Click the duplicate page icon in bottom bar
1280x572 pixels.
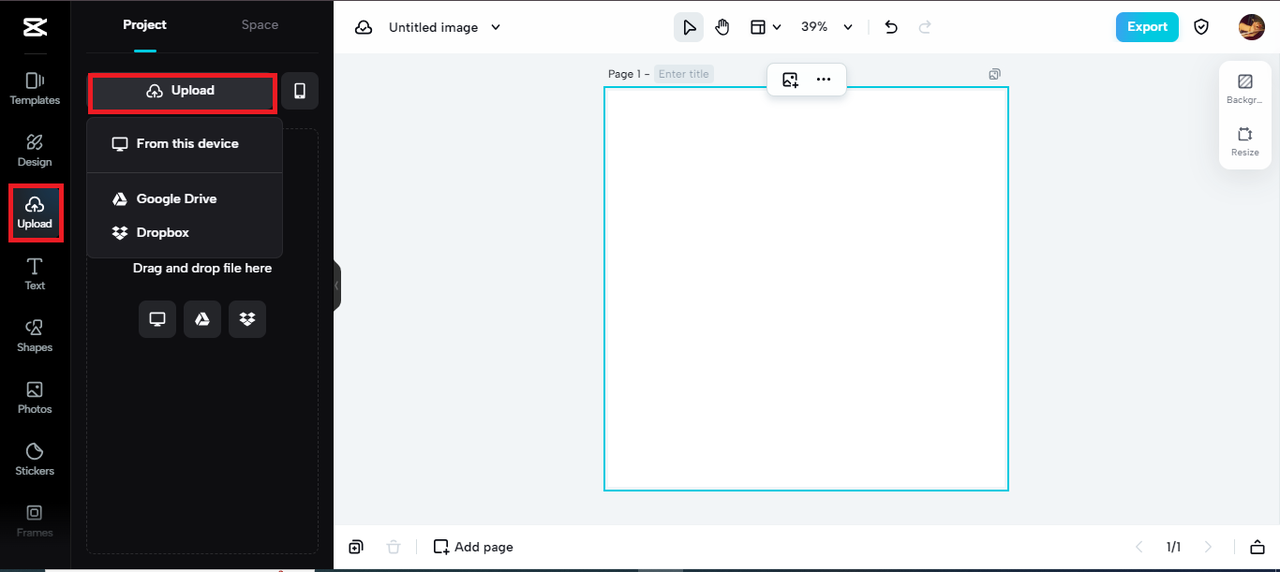pos(356,547)
